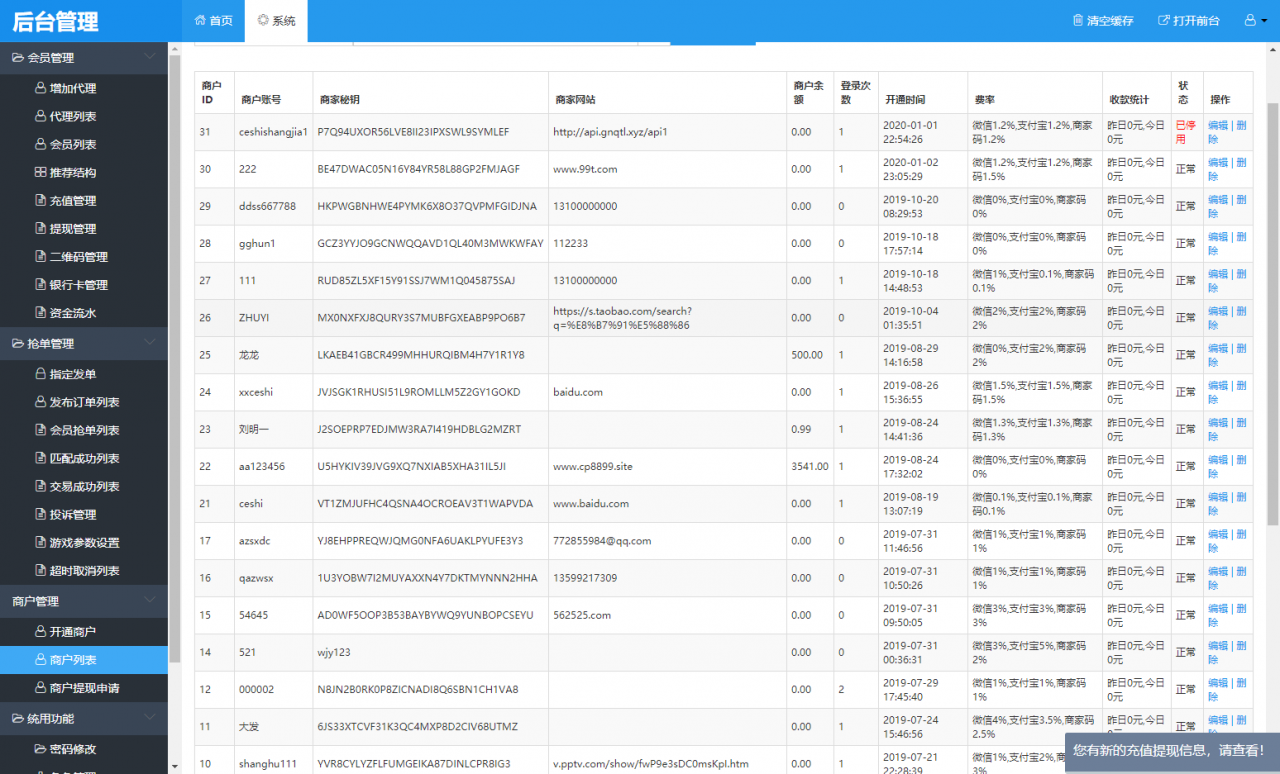Click the 充值管理 document icon
Image resolution: width=1280 pixels, height=774 pixels.
point(40,200)
